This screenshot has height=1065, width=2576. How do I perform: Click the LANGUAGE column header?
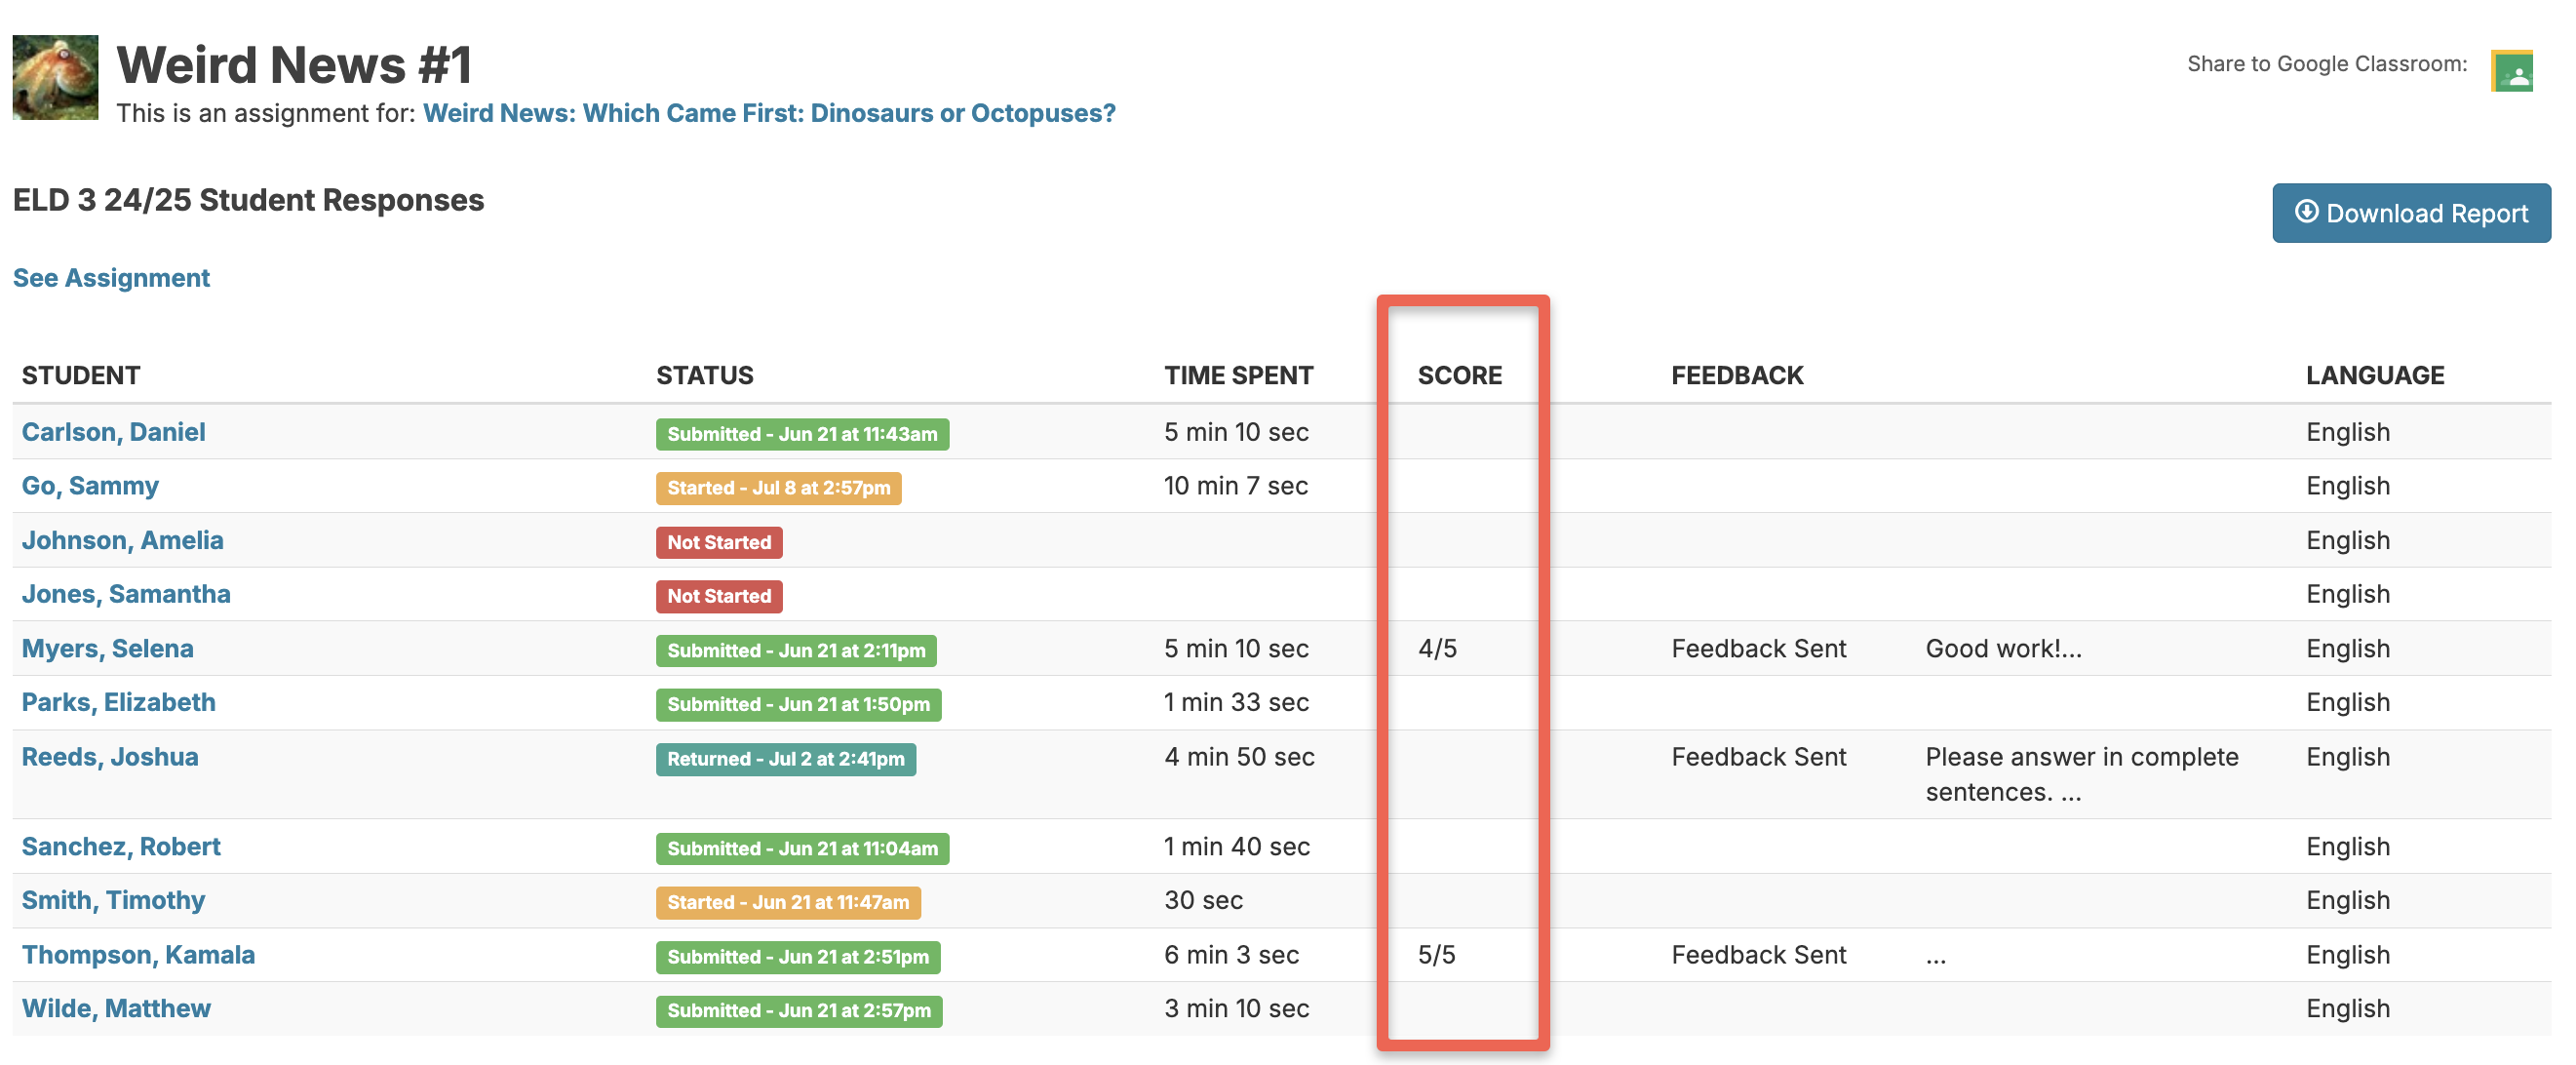pyautogui.click(x=2375, y=376)
